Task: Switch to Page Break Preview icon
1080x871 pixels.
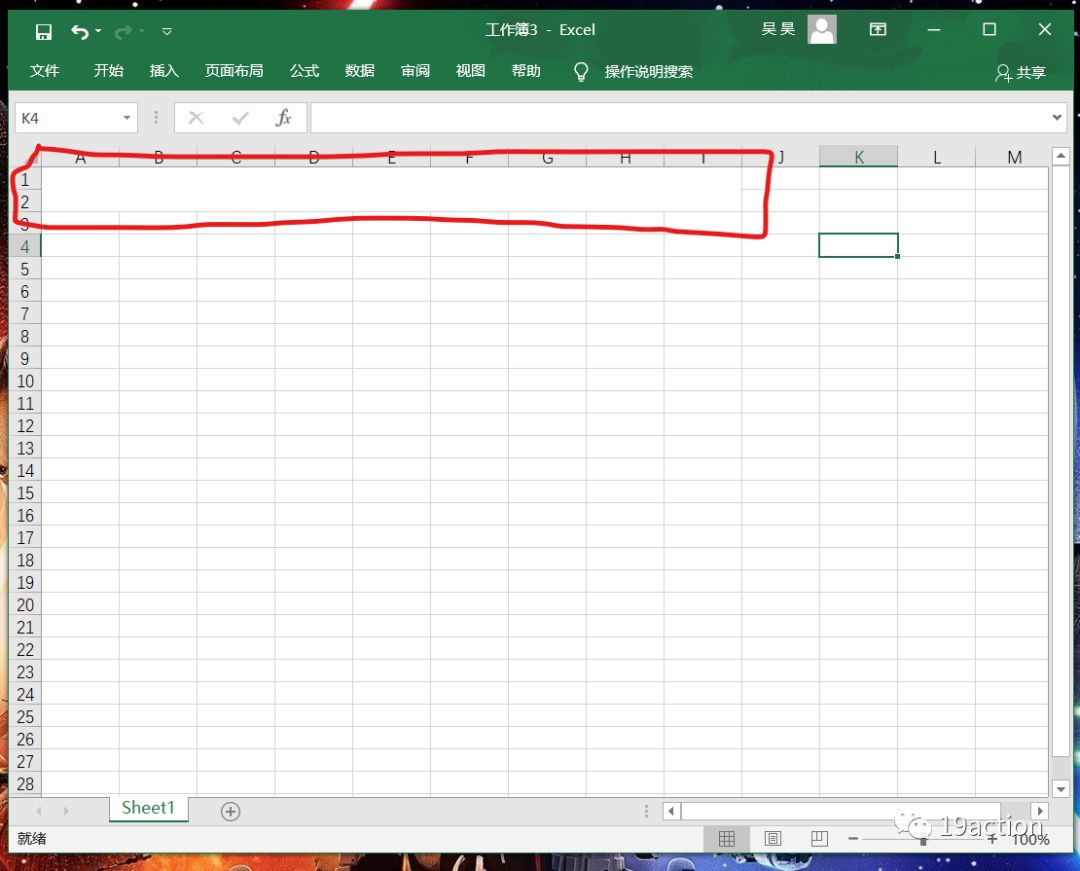Action: click(819, 839)
